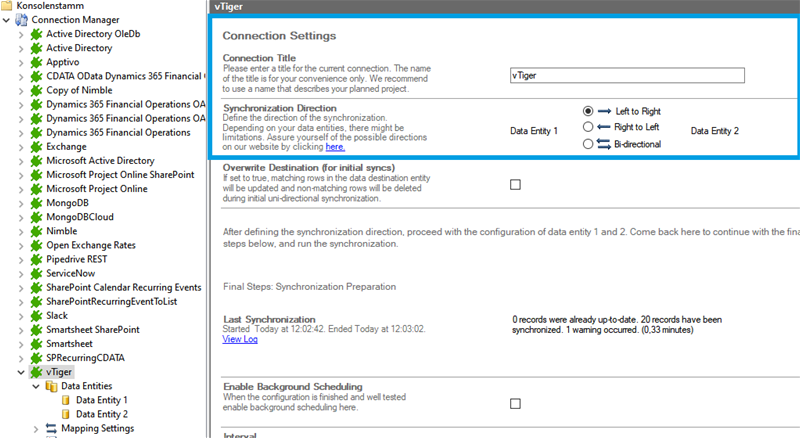This screenshot has width=800, height=438.
Task: Select Right to Left synchronization
Action: [x=588, y=127]
